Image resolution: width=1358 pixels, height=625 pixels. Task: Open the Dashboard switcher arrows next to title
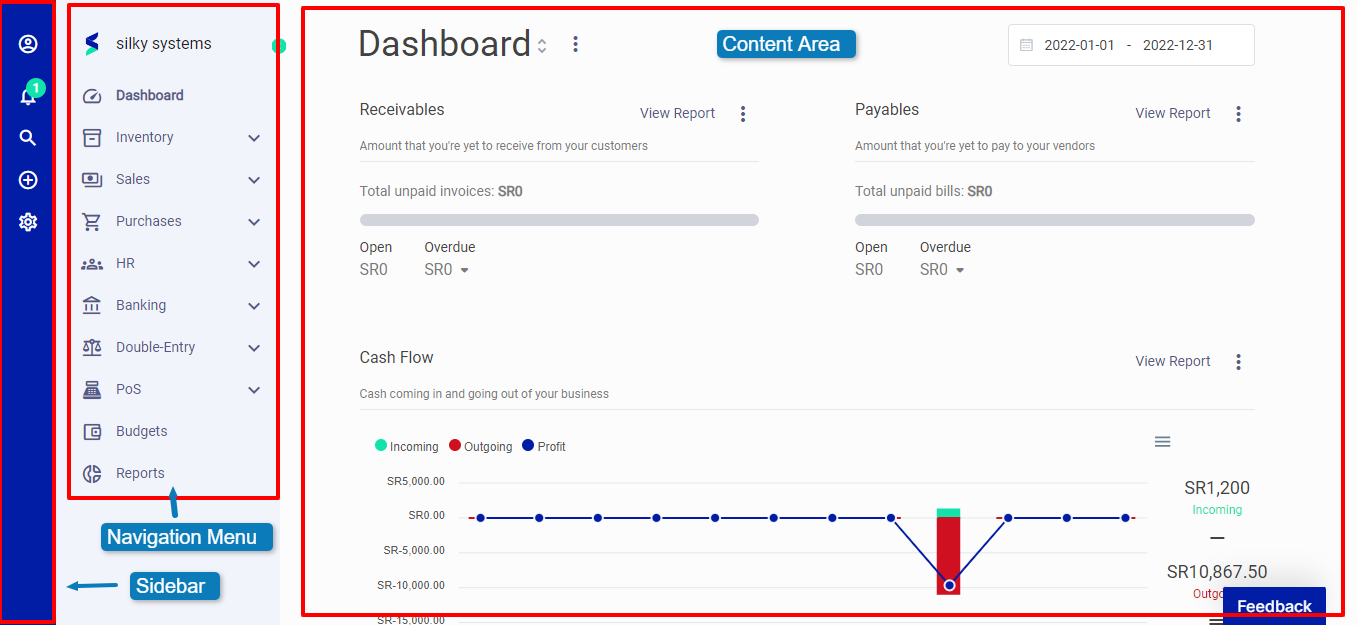(542, 46)
